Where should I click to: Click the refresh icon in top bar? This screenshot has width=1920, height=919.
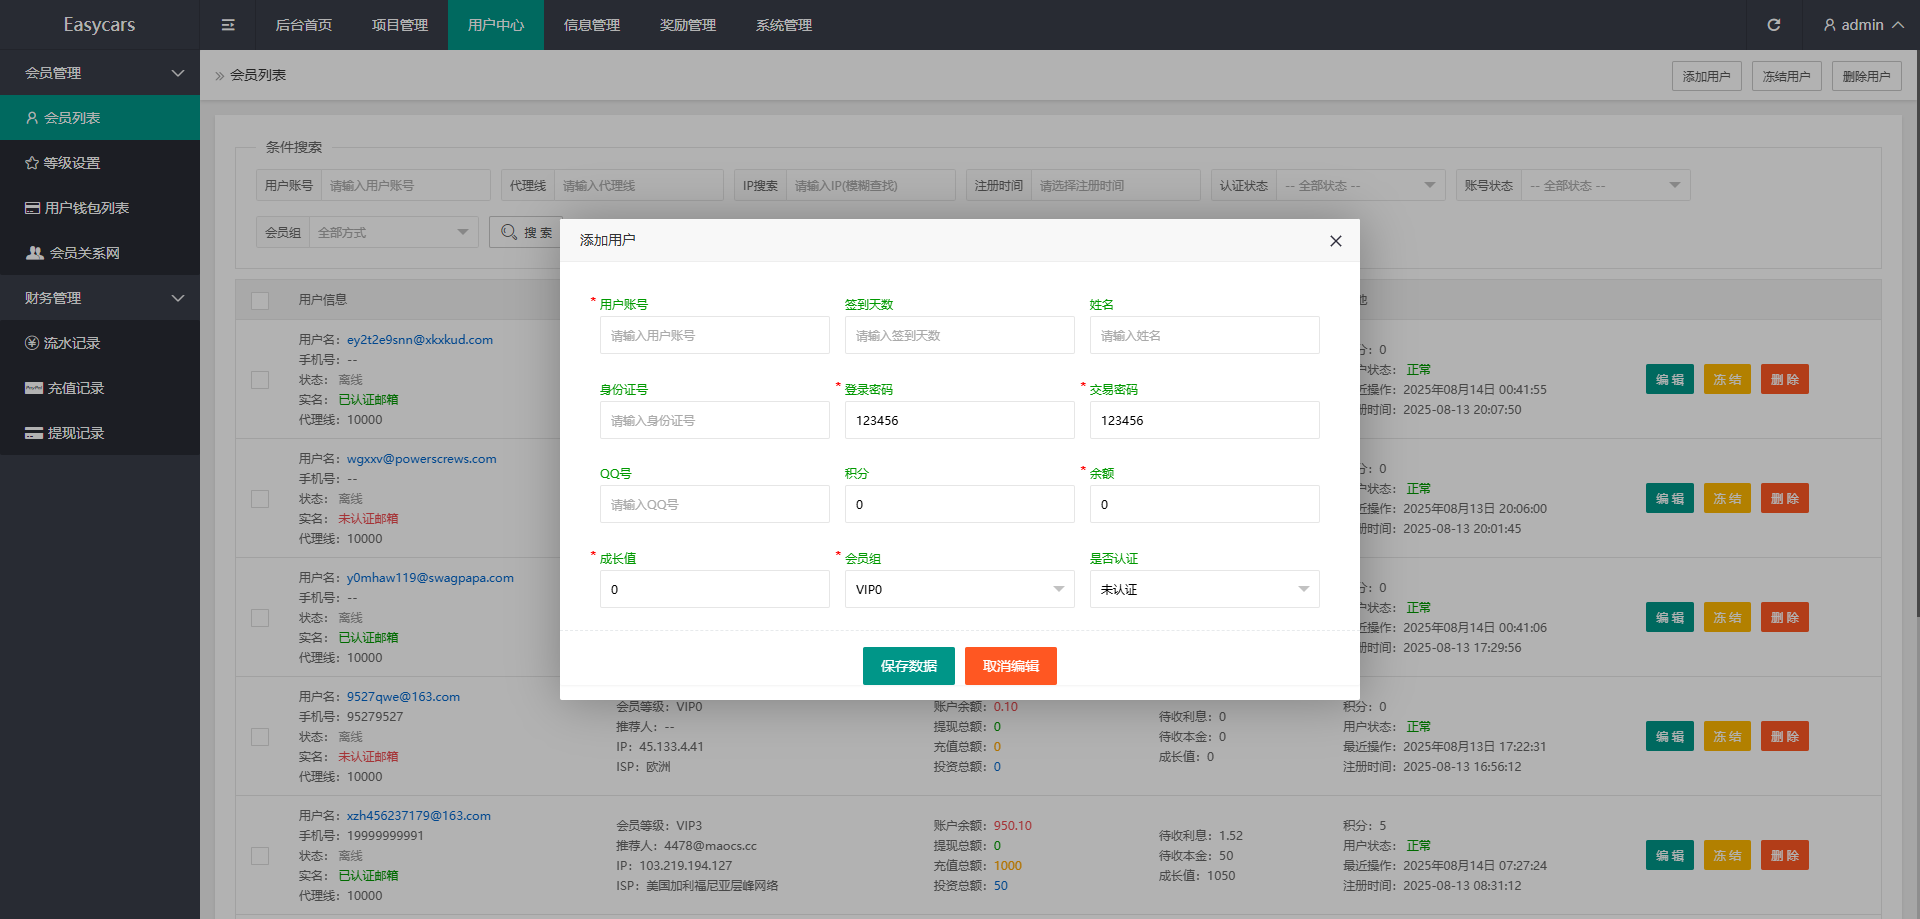(x=1773, y=25)
